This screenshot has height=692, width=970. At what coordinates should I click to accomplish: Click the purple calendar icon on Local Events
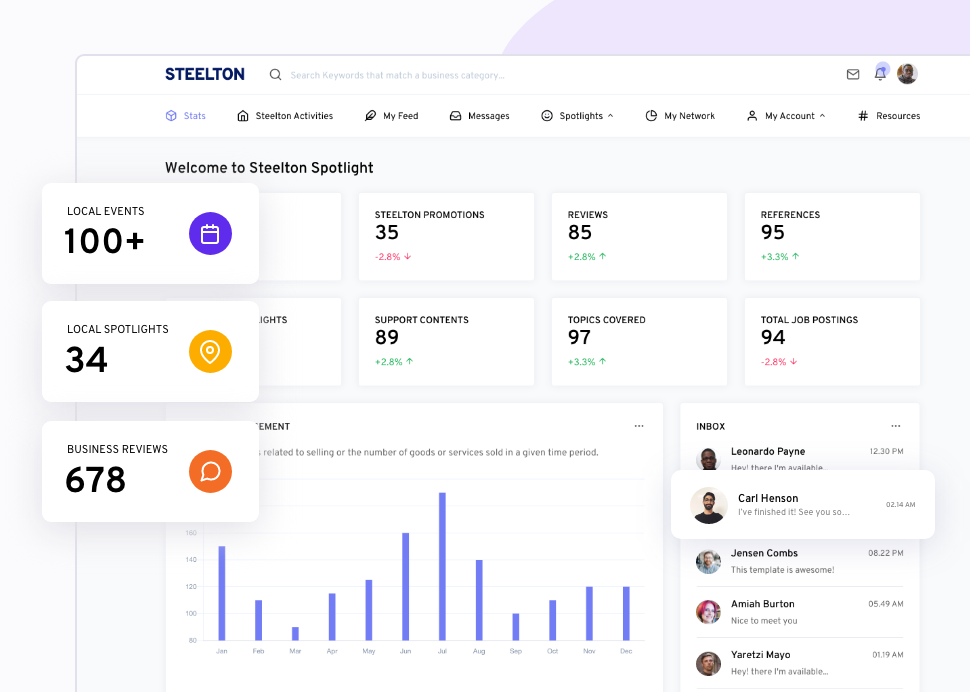(210, 234)
